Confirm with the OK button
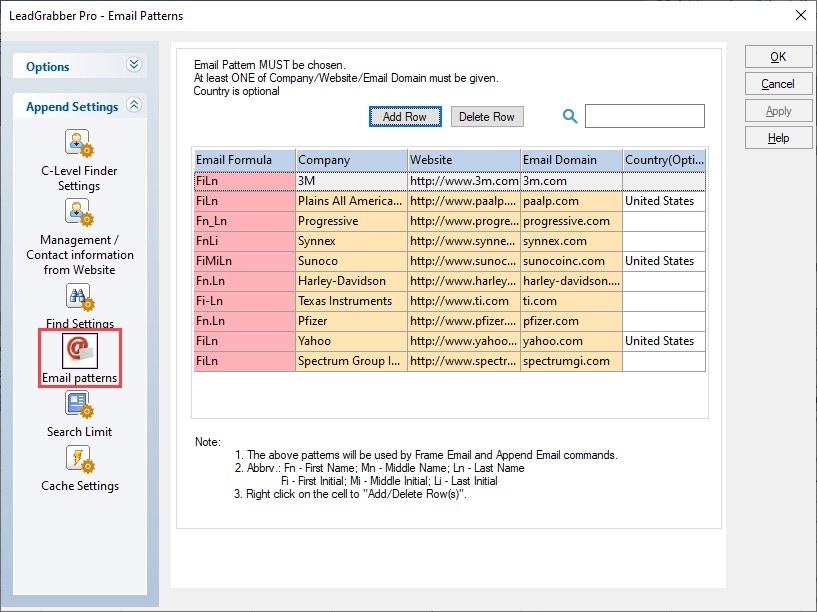 [778, 57]
